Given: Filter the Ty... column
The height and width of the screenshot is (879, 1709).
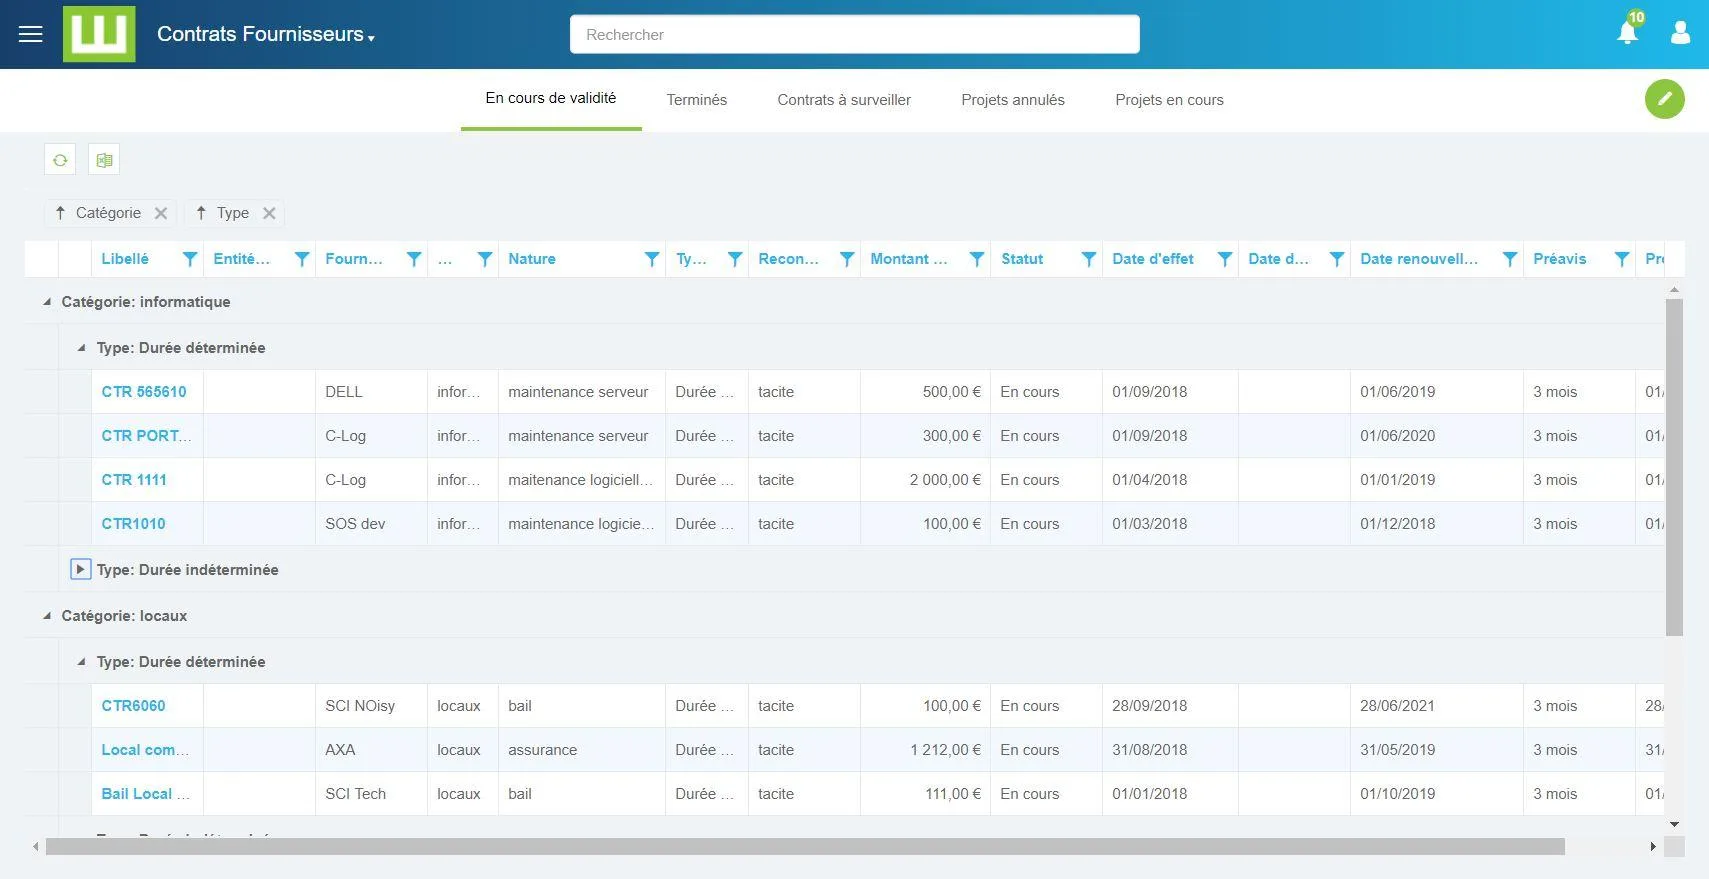Looking at the screenshot, I should 735,259.
